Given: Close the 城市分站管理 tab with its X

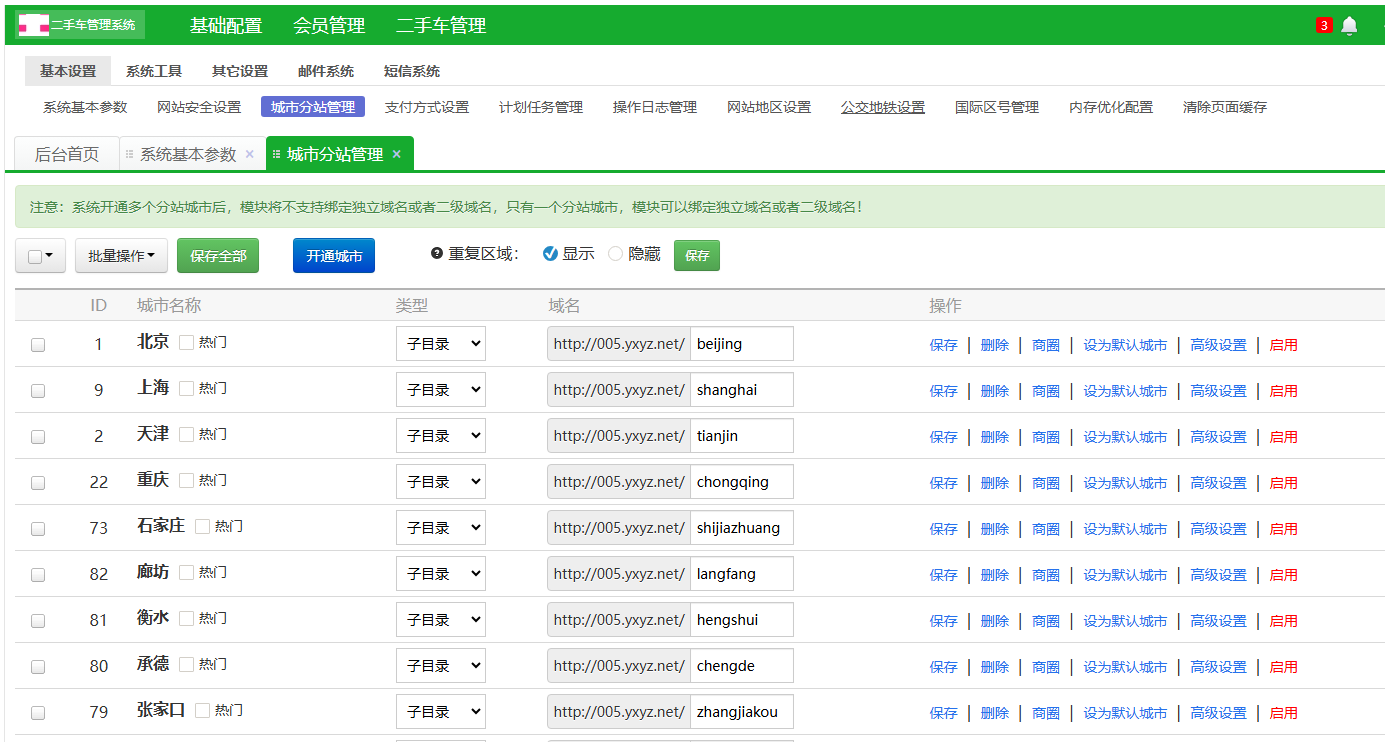Looking at the screenshot, I should [x=396, y=154].
